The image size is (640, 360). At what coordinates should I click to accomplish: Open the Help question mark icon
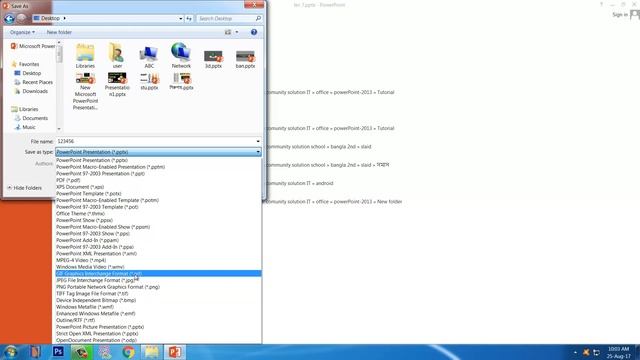click(254, 32)
